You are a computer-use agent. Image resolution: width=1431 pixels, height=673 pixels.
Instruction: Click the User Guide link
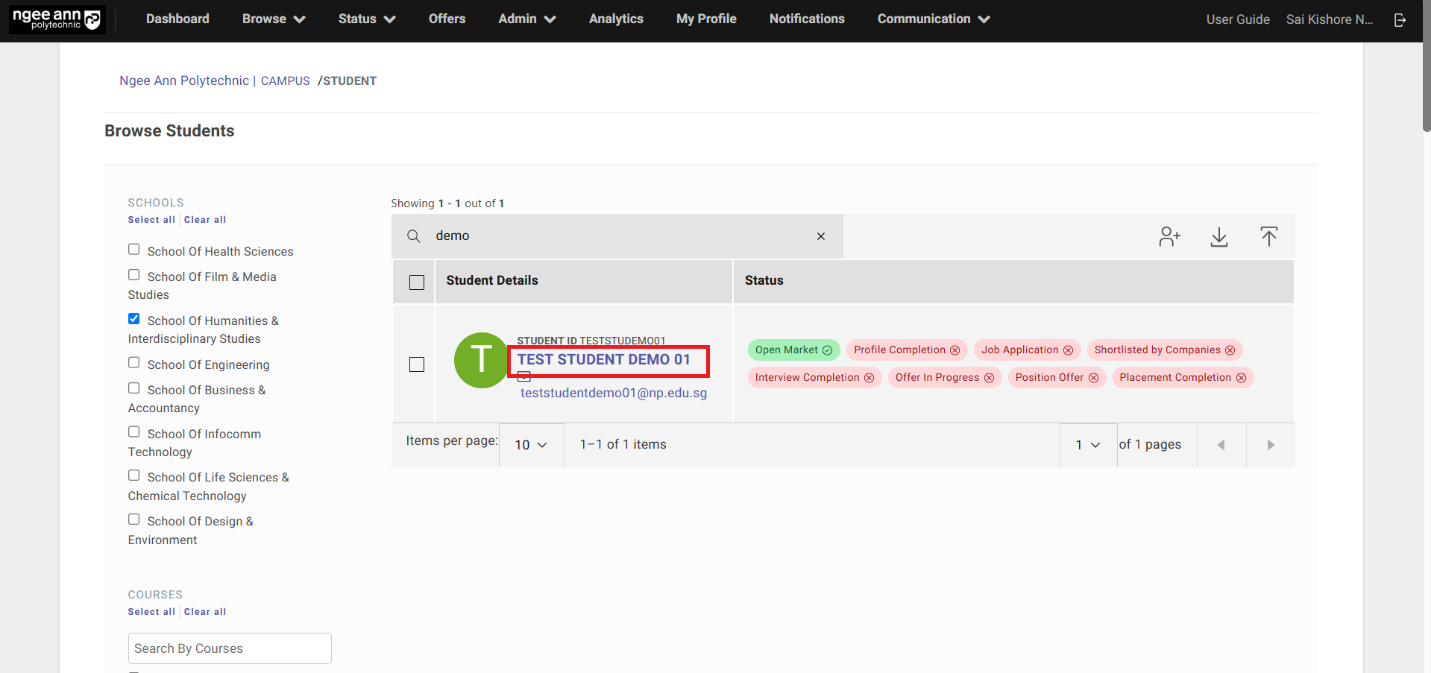1237,20
